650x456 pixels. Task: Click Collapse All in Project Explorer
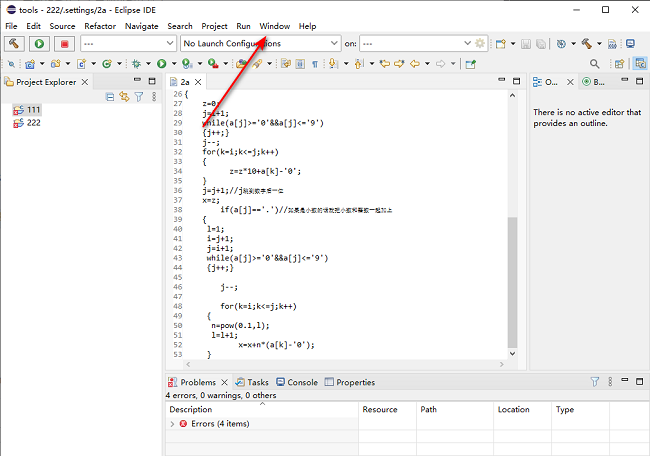(x=110, y=97)
